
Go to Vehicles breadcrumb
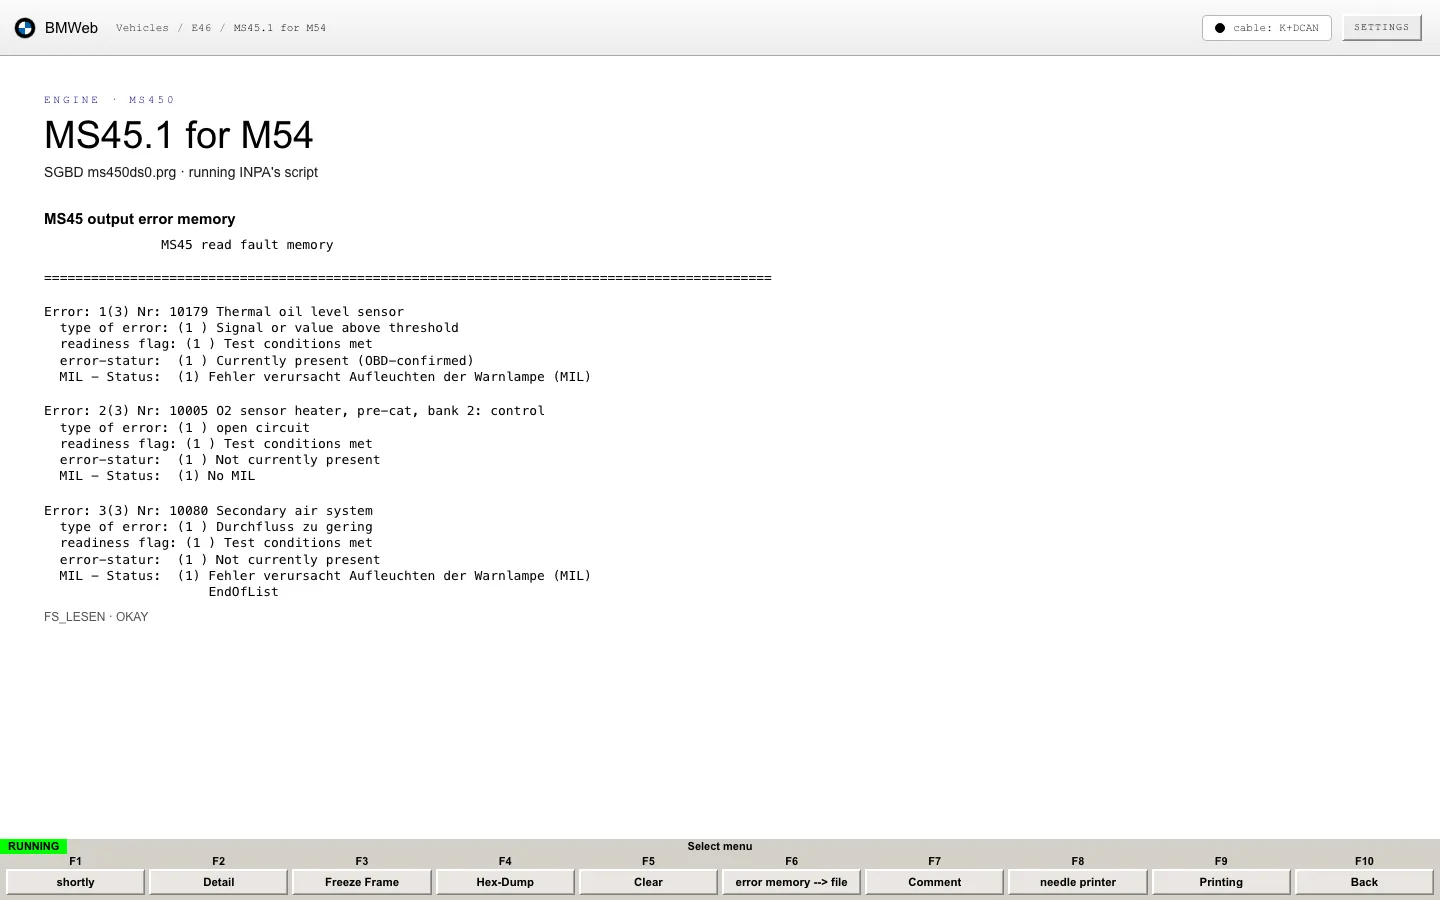coord(142,28)
